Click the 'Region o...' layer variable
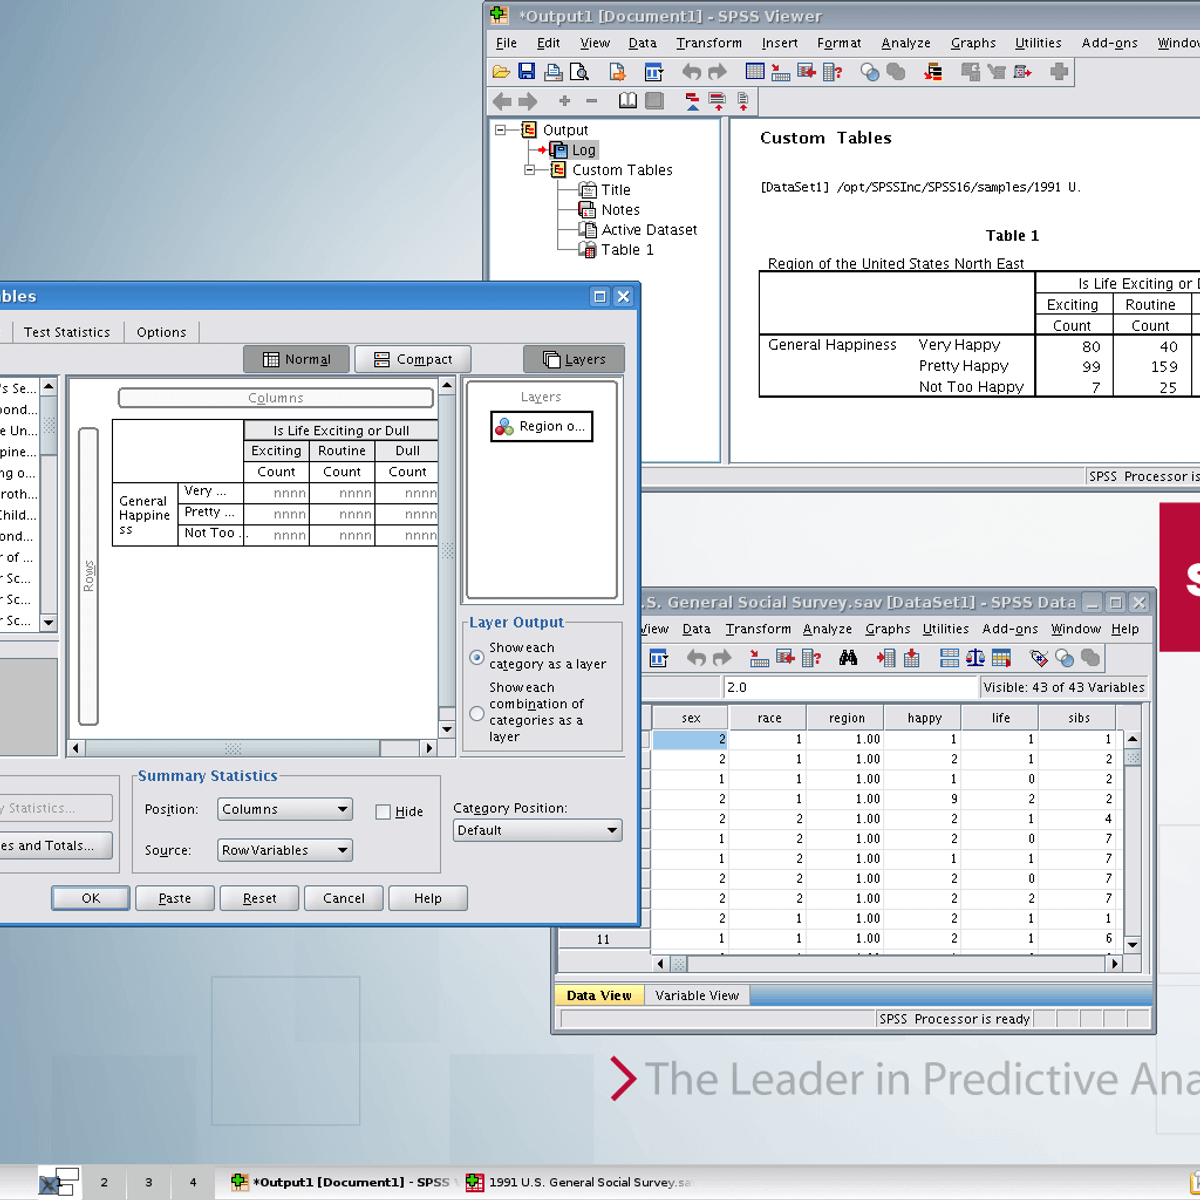Image resolution: width=1200 pixels, height=1200 pixels. point(542,426)
